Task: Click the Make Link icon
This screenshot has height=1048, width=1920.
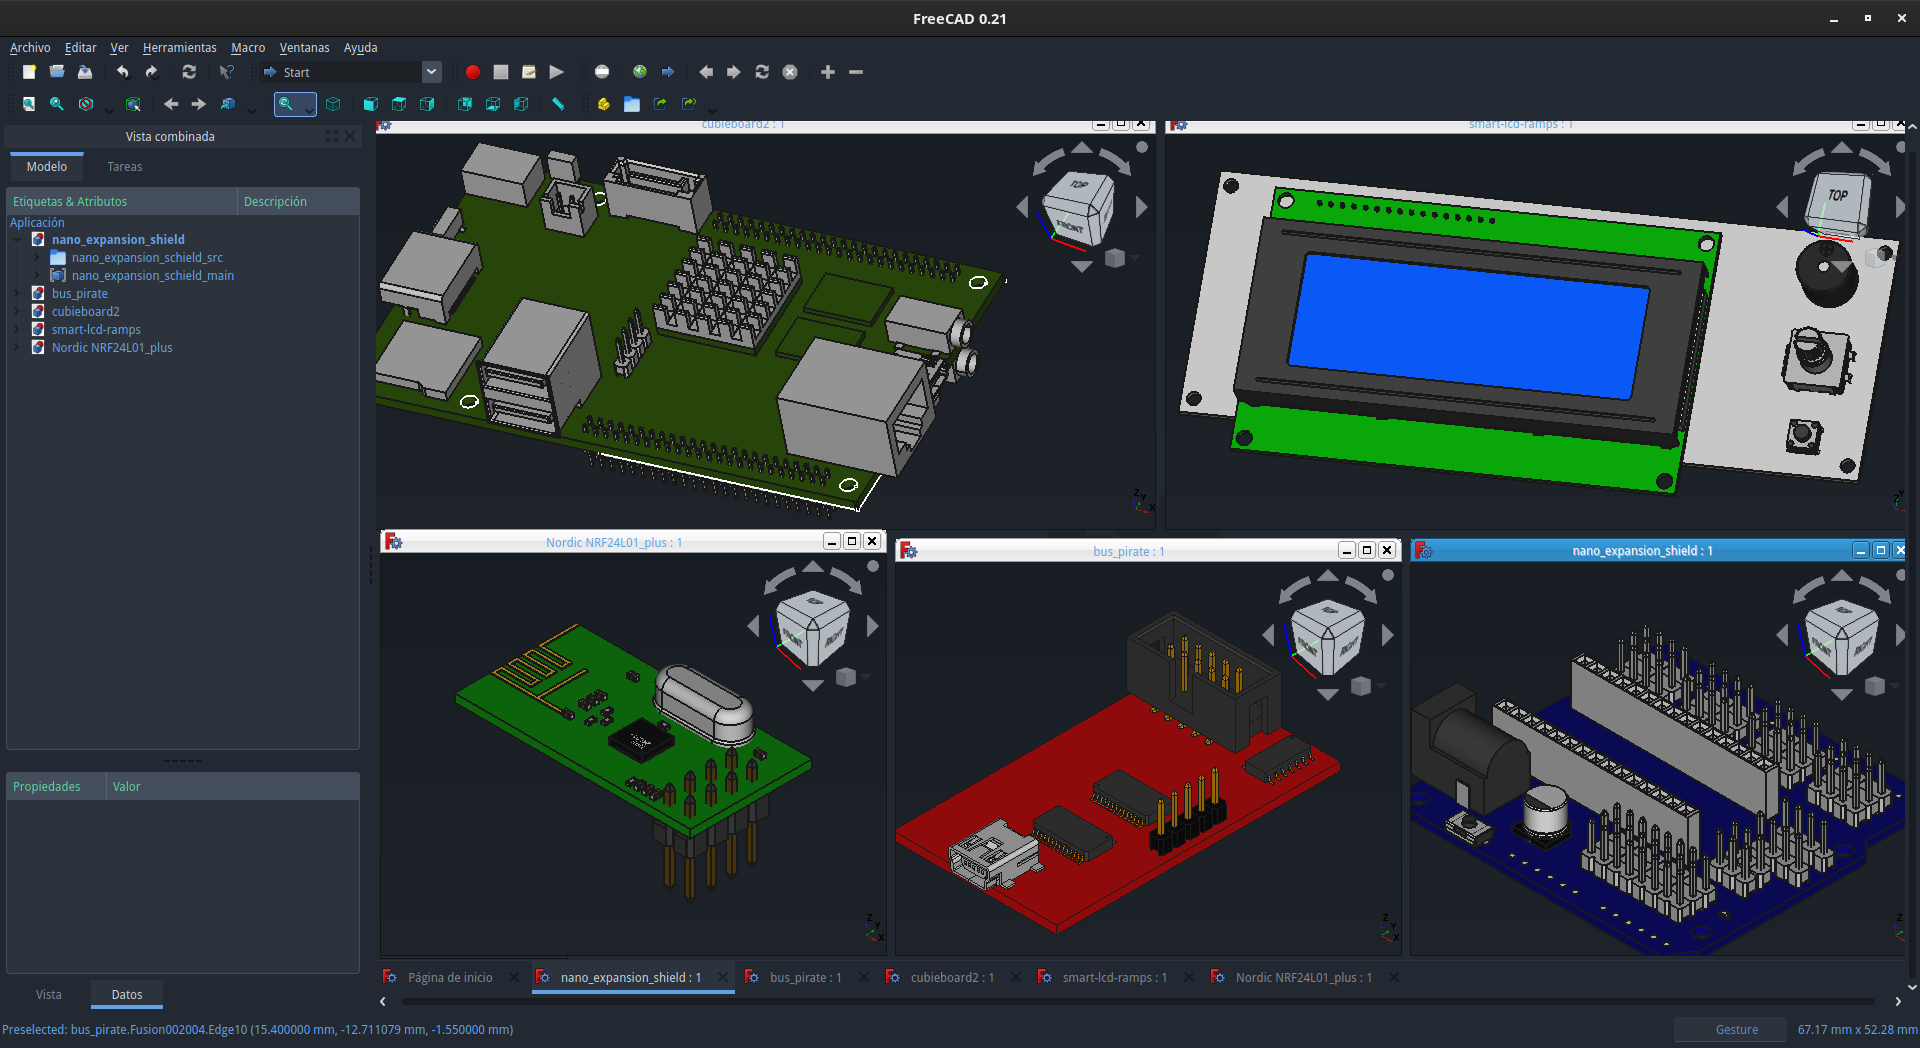Action: (660, 104)
